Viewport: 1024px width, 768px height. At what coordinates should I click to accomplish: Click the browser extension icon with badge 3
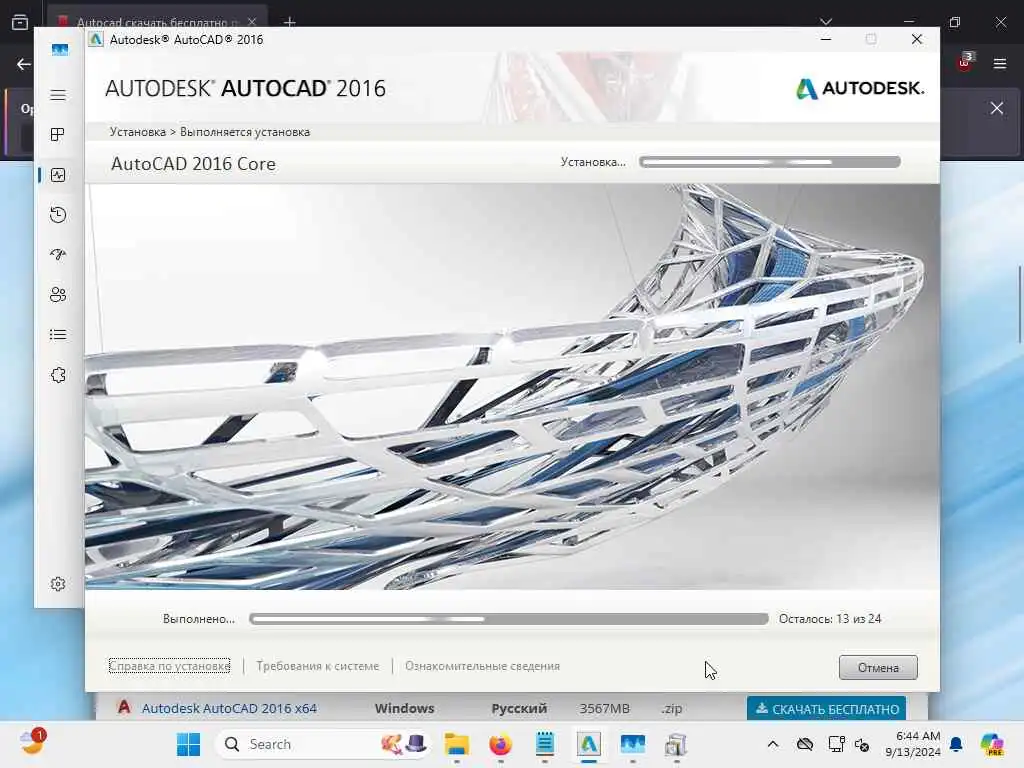[x=965, y=62]
